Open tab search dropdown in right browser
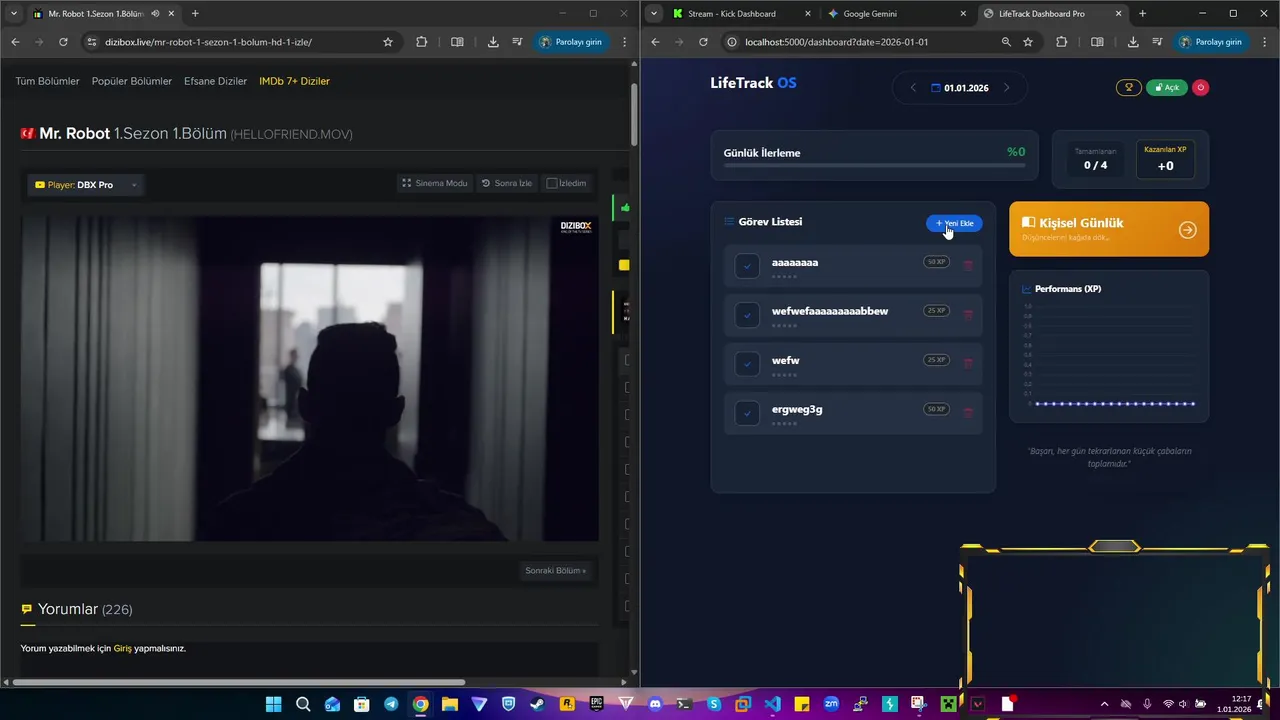 [653, 14]
